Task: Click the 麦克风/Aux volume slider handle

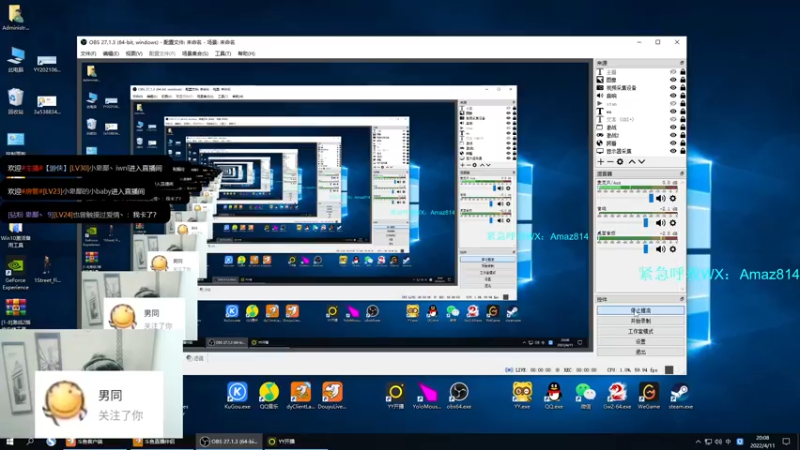Action: pyautogui.click(x=651, y=198)
